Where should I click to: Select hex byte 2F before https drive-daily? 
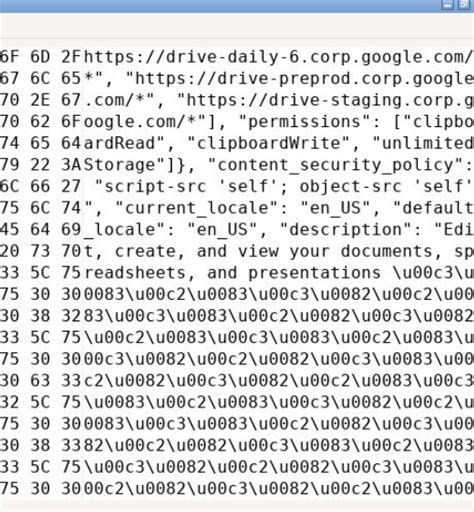(71, 57)
